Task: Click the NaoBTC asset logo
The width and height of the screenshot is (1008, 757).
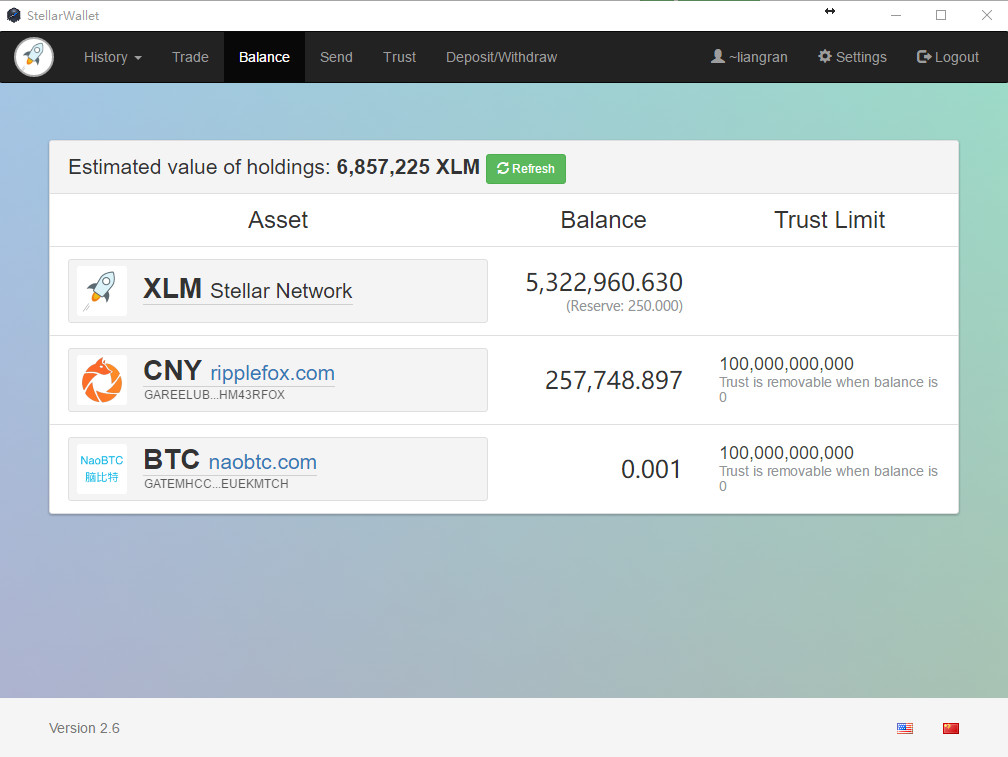Action: [102, 469]
